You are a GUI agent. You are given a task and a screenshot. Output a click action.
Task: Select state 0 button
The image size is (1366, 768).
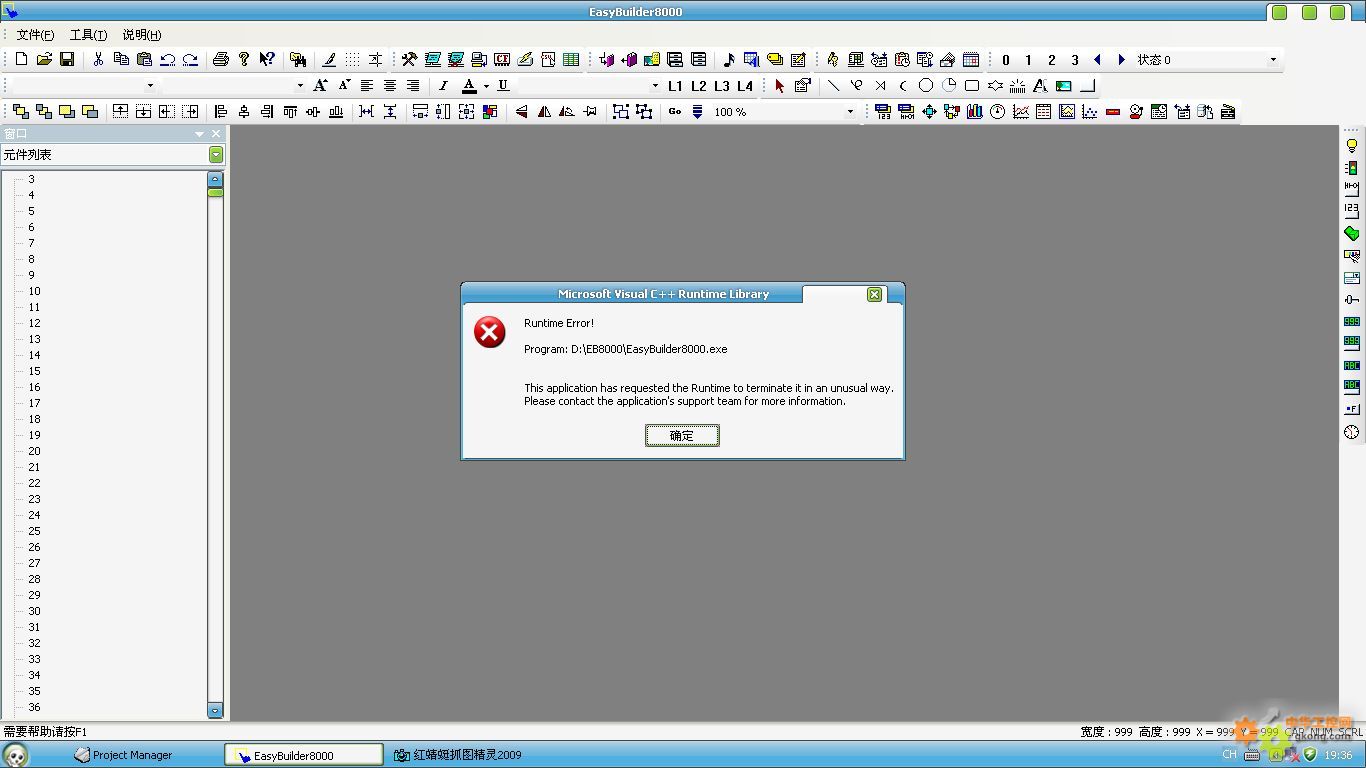(x=1006, y=60)
